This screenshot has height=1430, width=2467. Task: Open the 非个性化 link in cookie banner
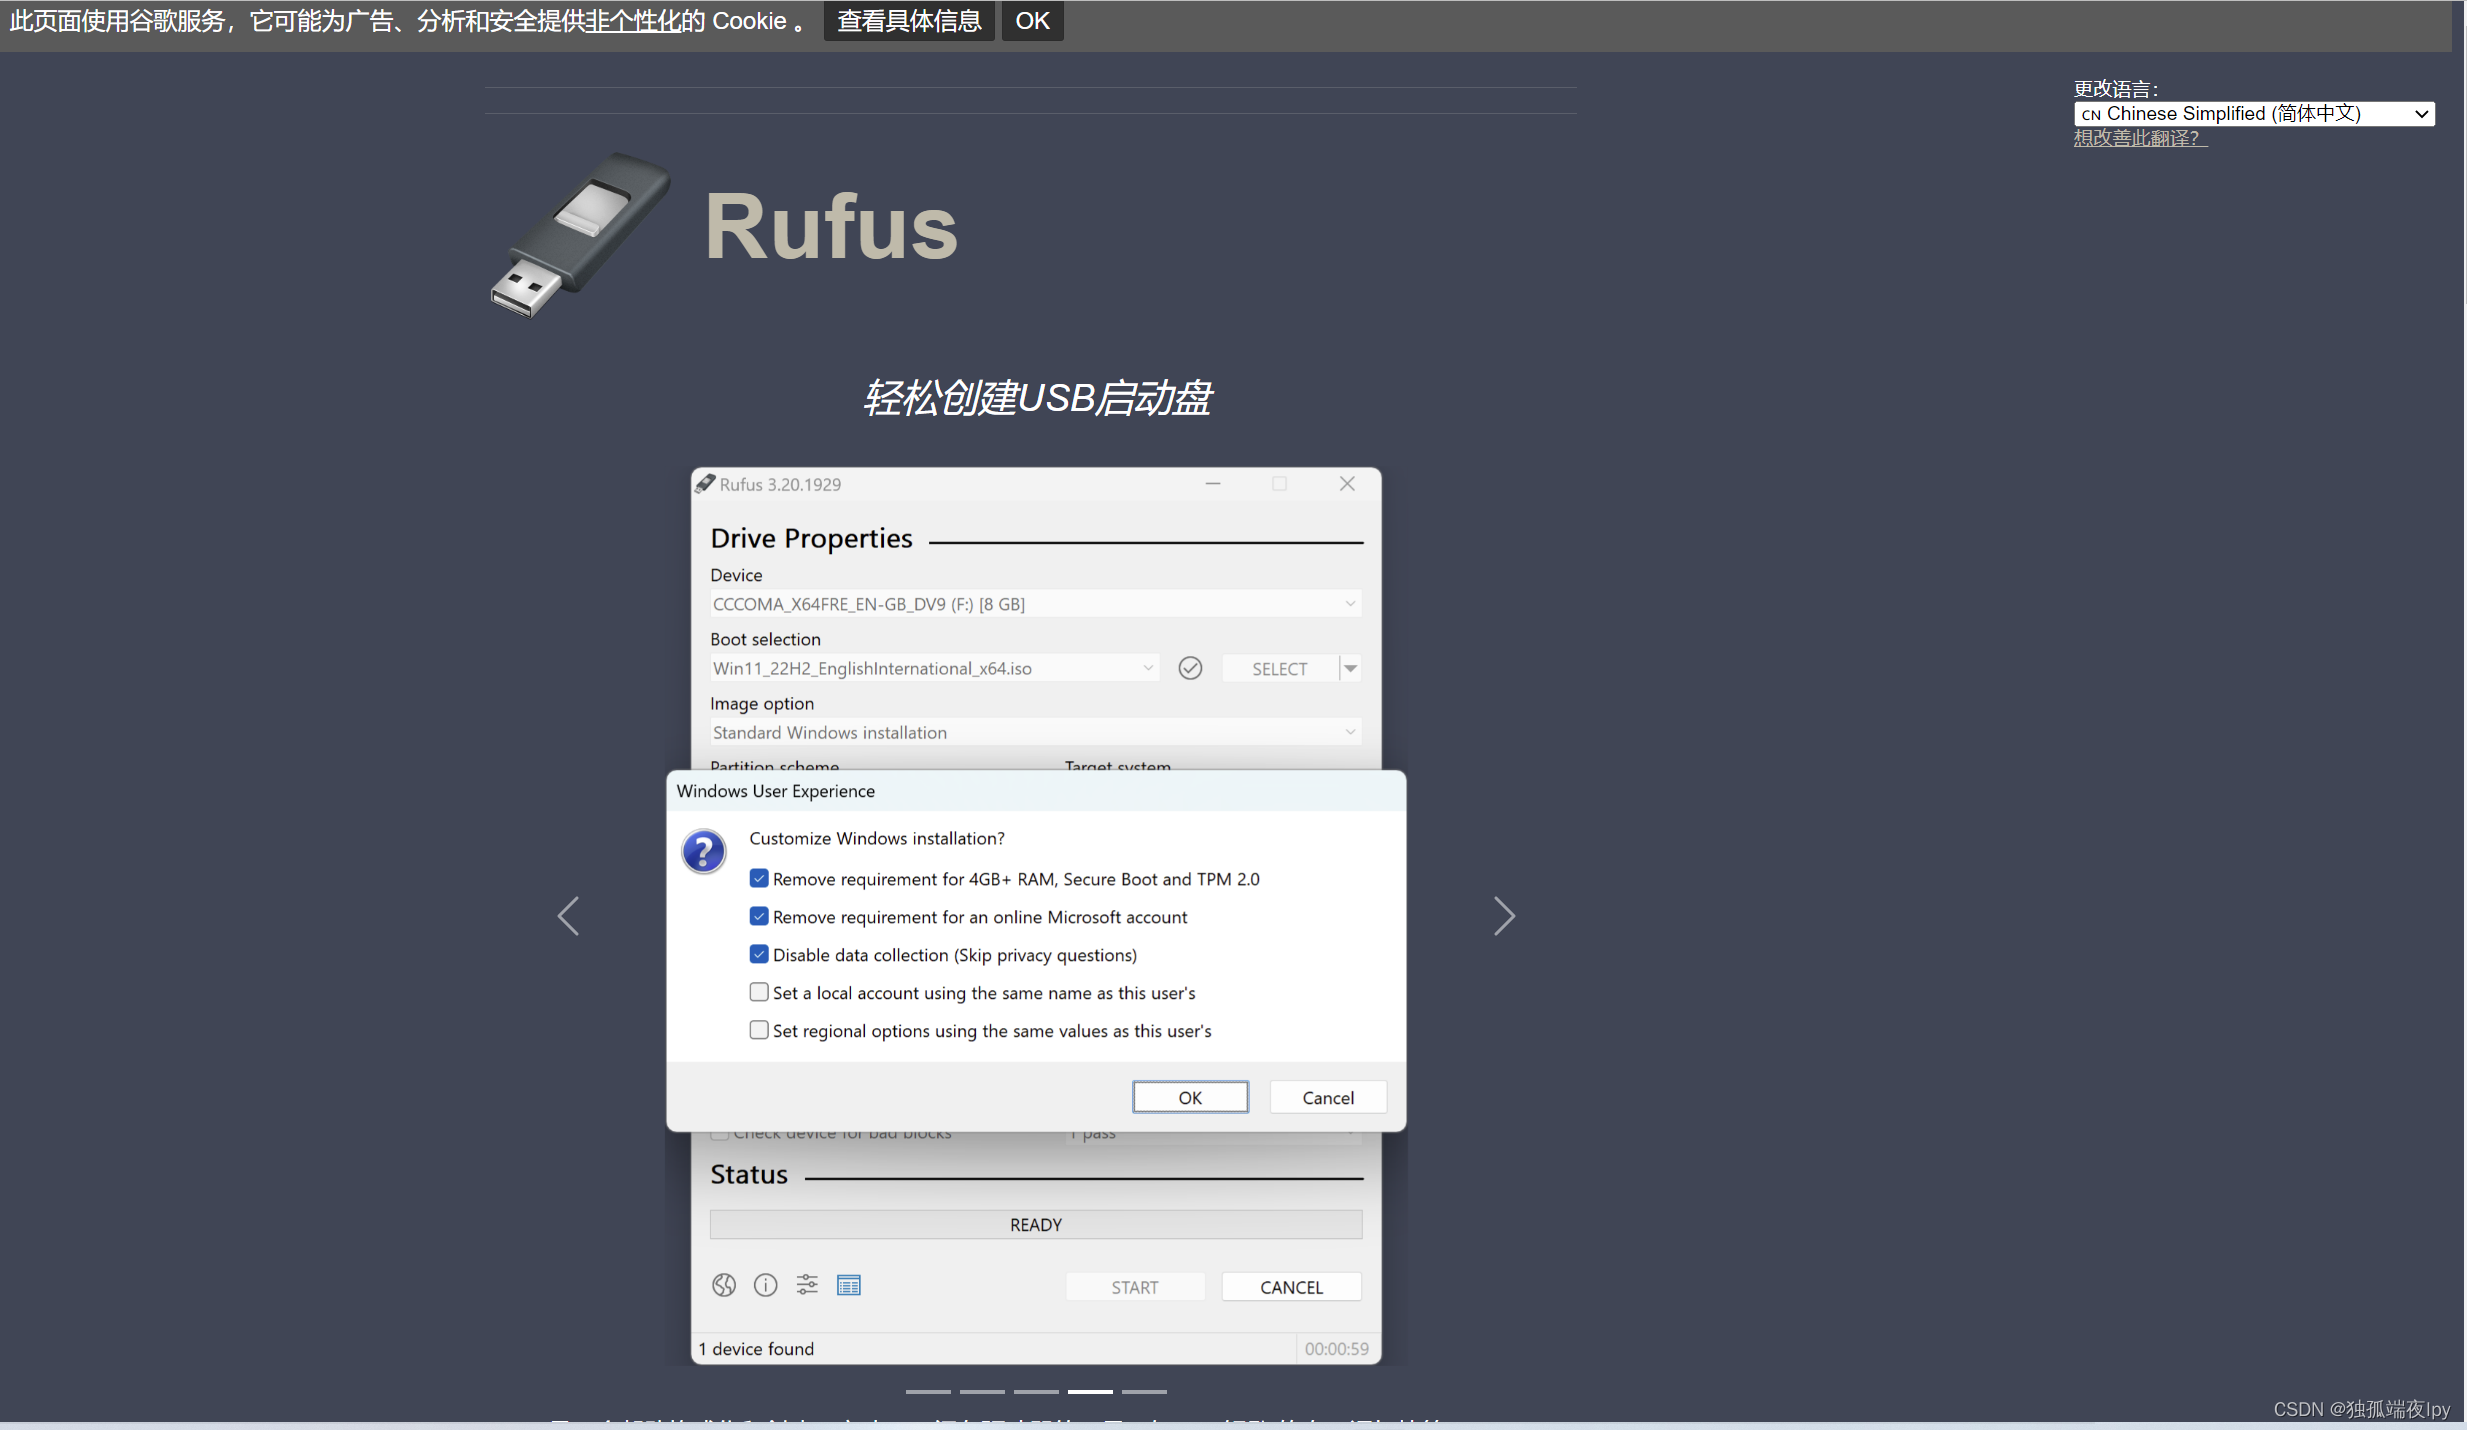pyautogui.click(x=633, y=21)
